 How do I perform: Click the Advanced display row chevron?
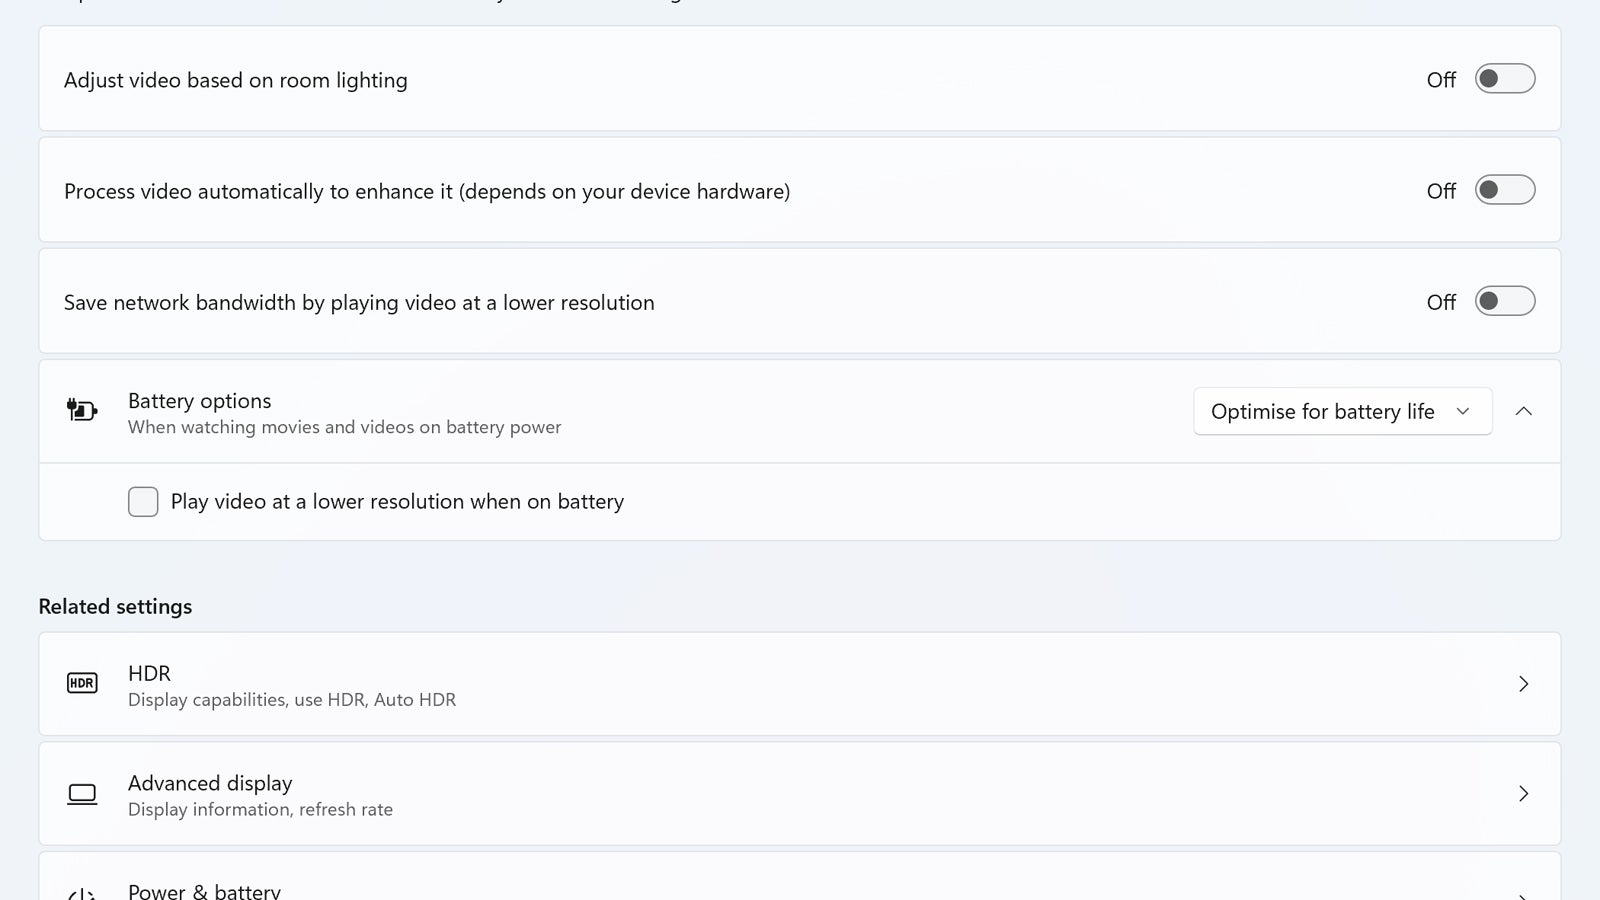coord(1524,793)
